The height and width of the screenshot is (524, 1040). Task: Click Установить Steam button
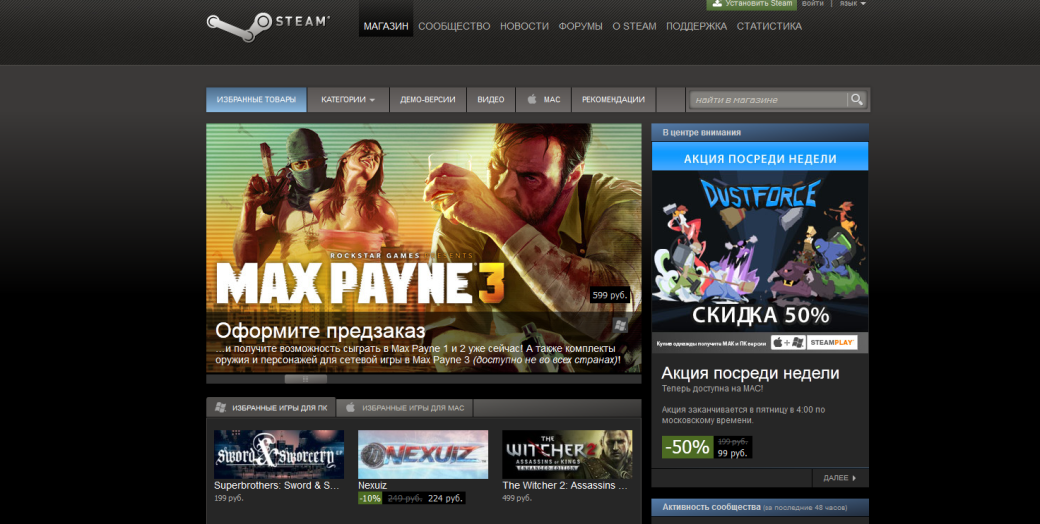point(752,4)
